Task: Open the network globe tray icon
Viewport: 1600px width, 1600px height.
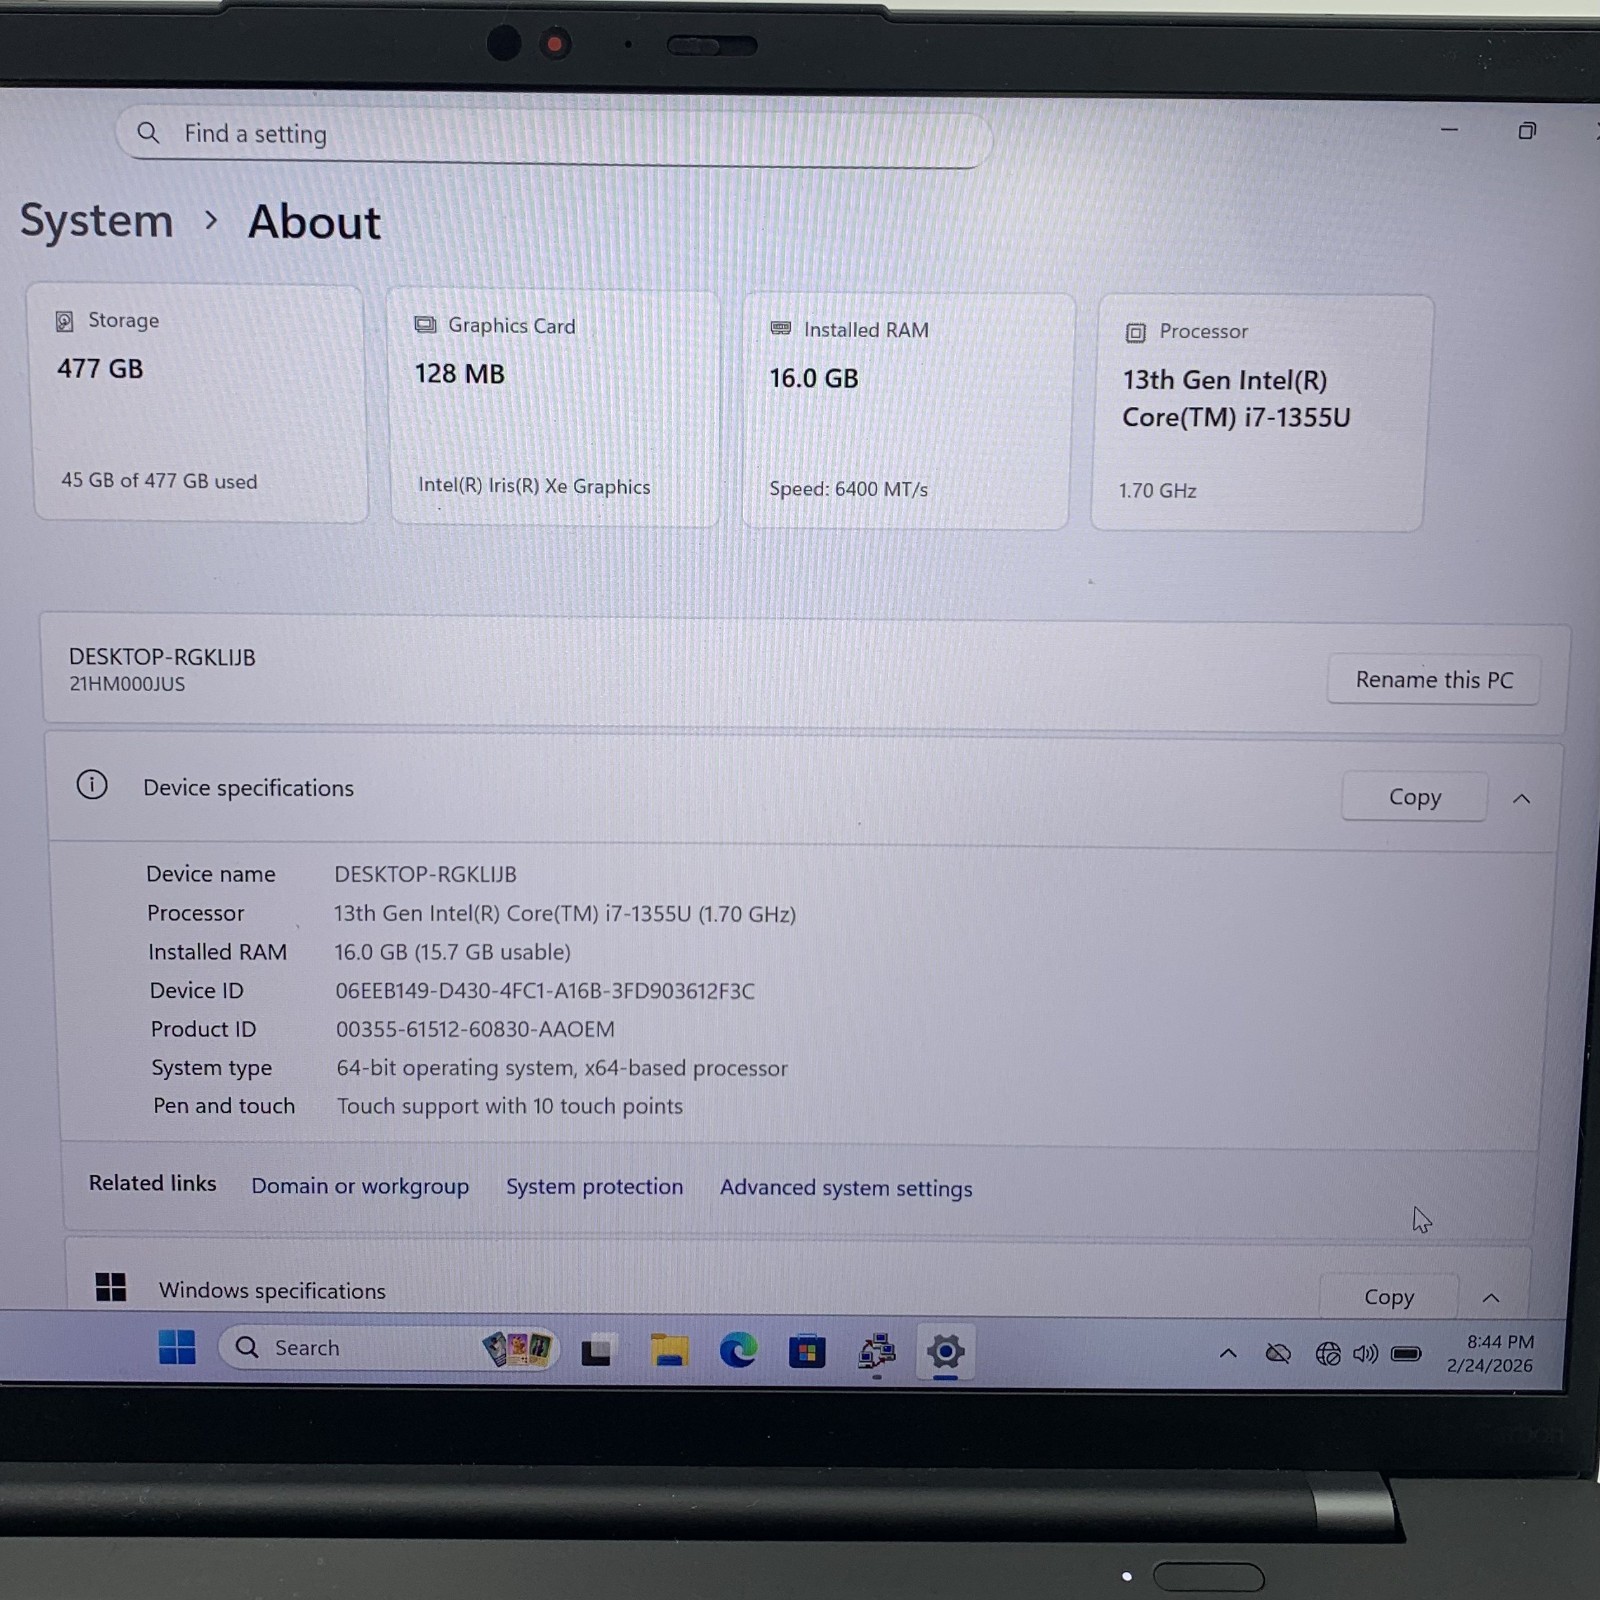Action: (x=1328, y=1354)
